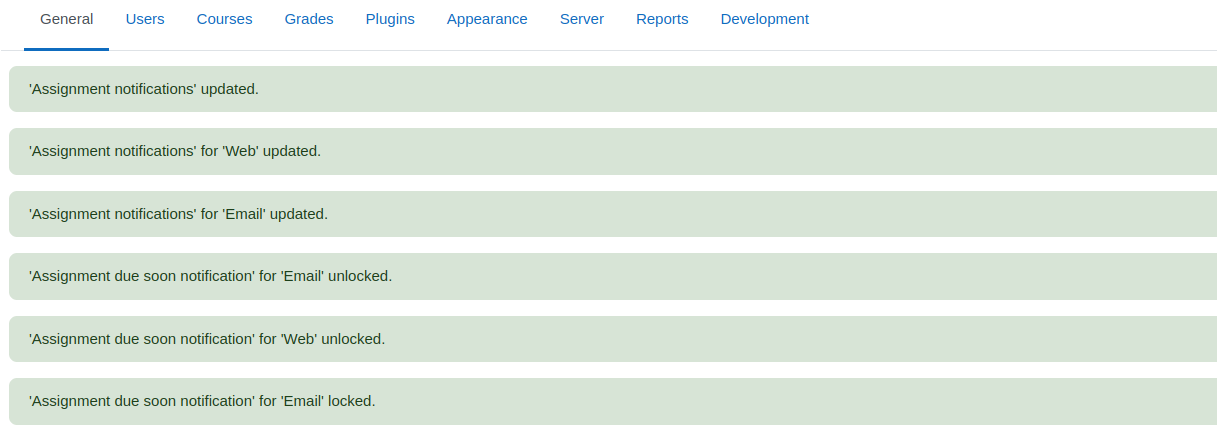
Task: Click the 'Assignment notifications' for 'Web' updated message
Action: click(x=613, y=151)
